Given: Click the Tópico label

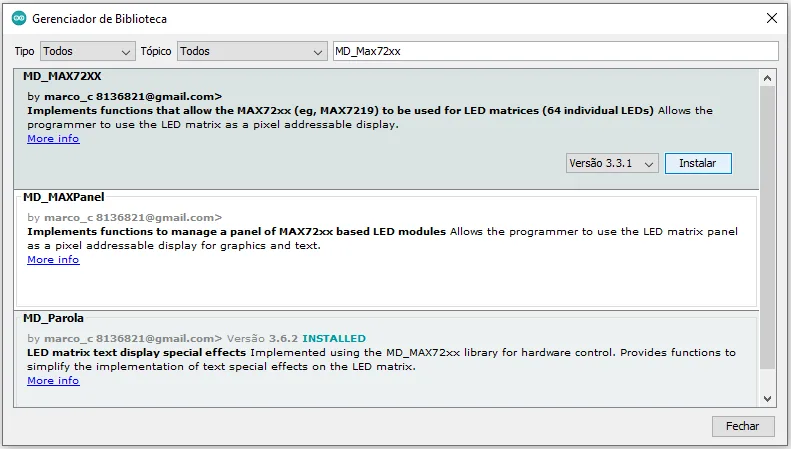Looking at the screenshot, I should tap(156, 51).
